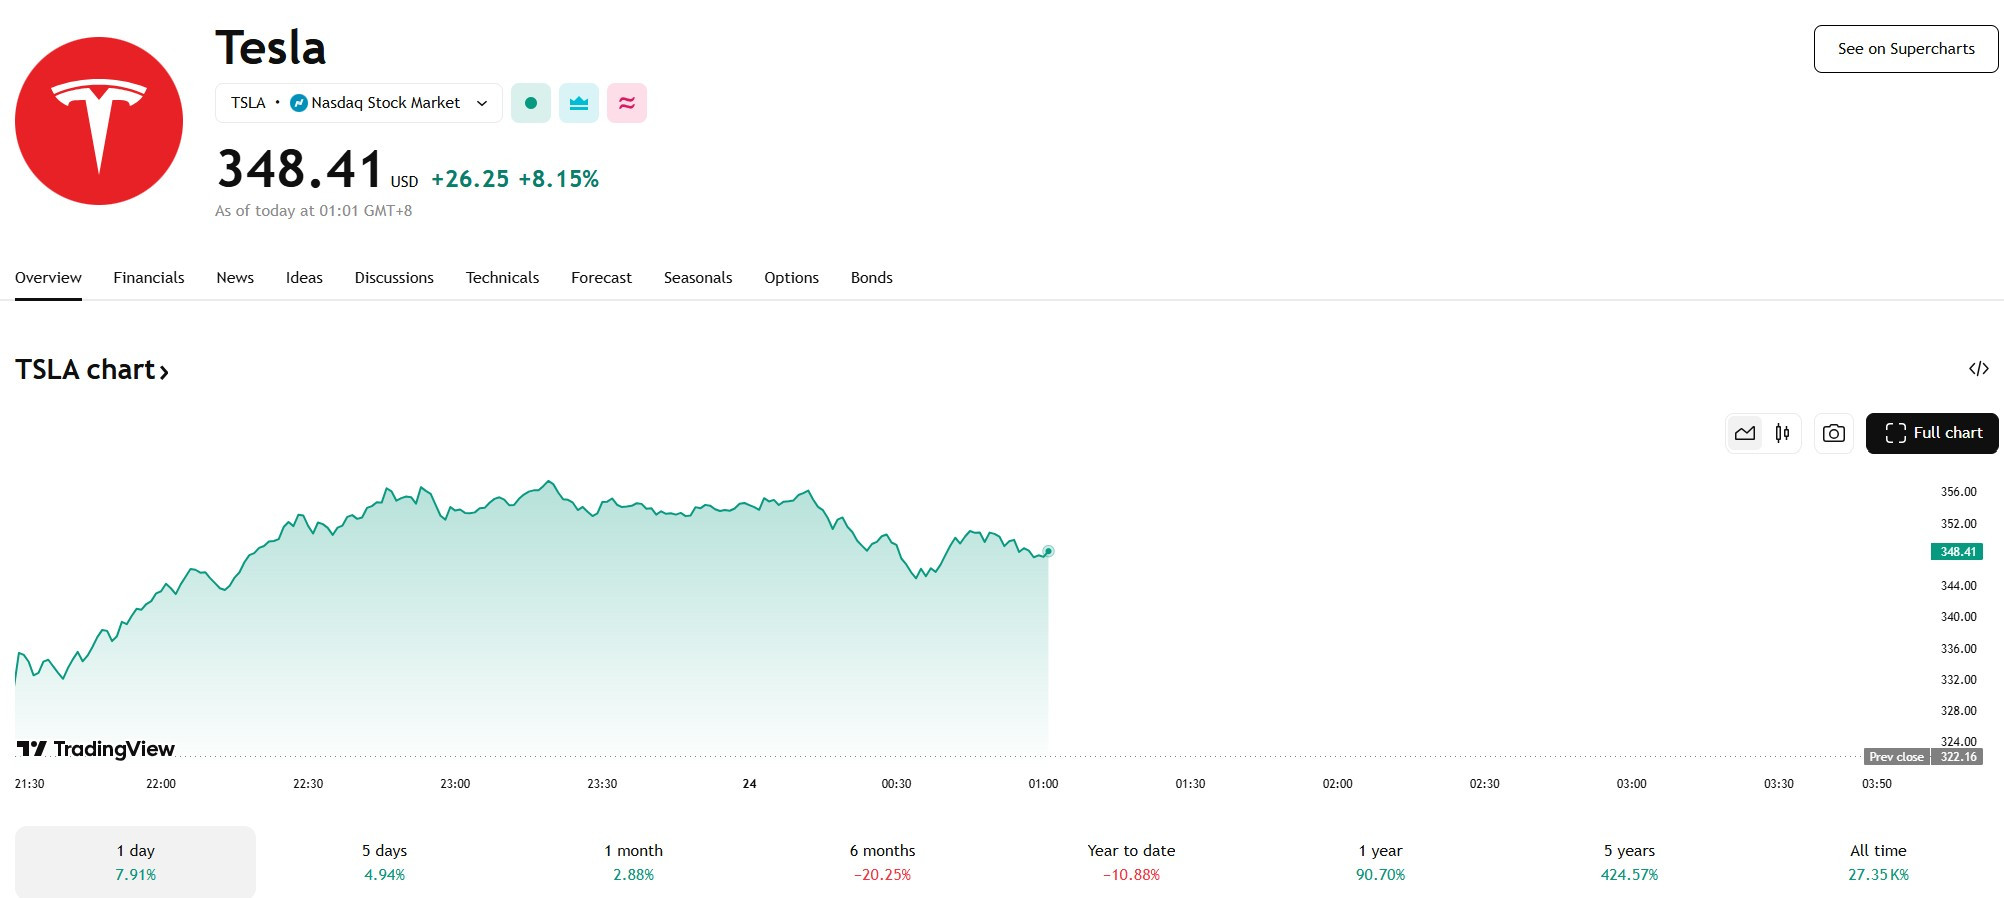Viewport: 2004px width, 898px height.
Task: Click the Prev close 322.16 marker
Action: [1923, 757]
